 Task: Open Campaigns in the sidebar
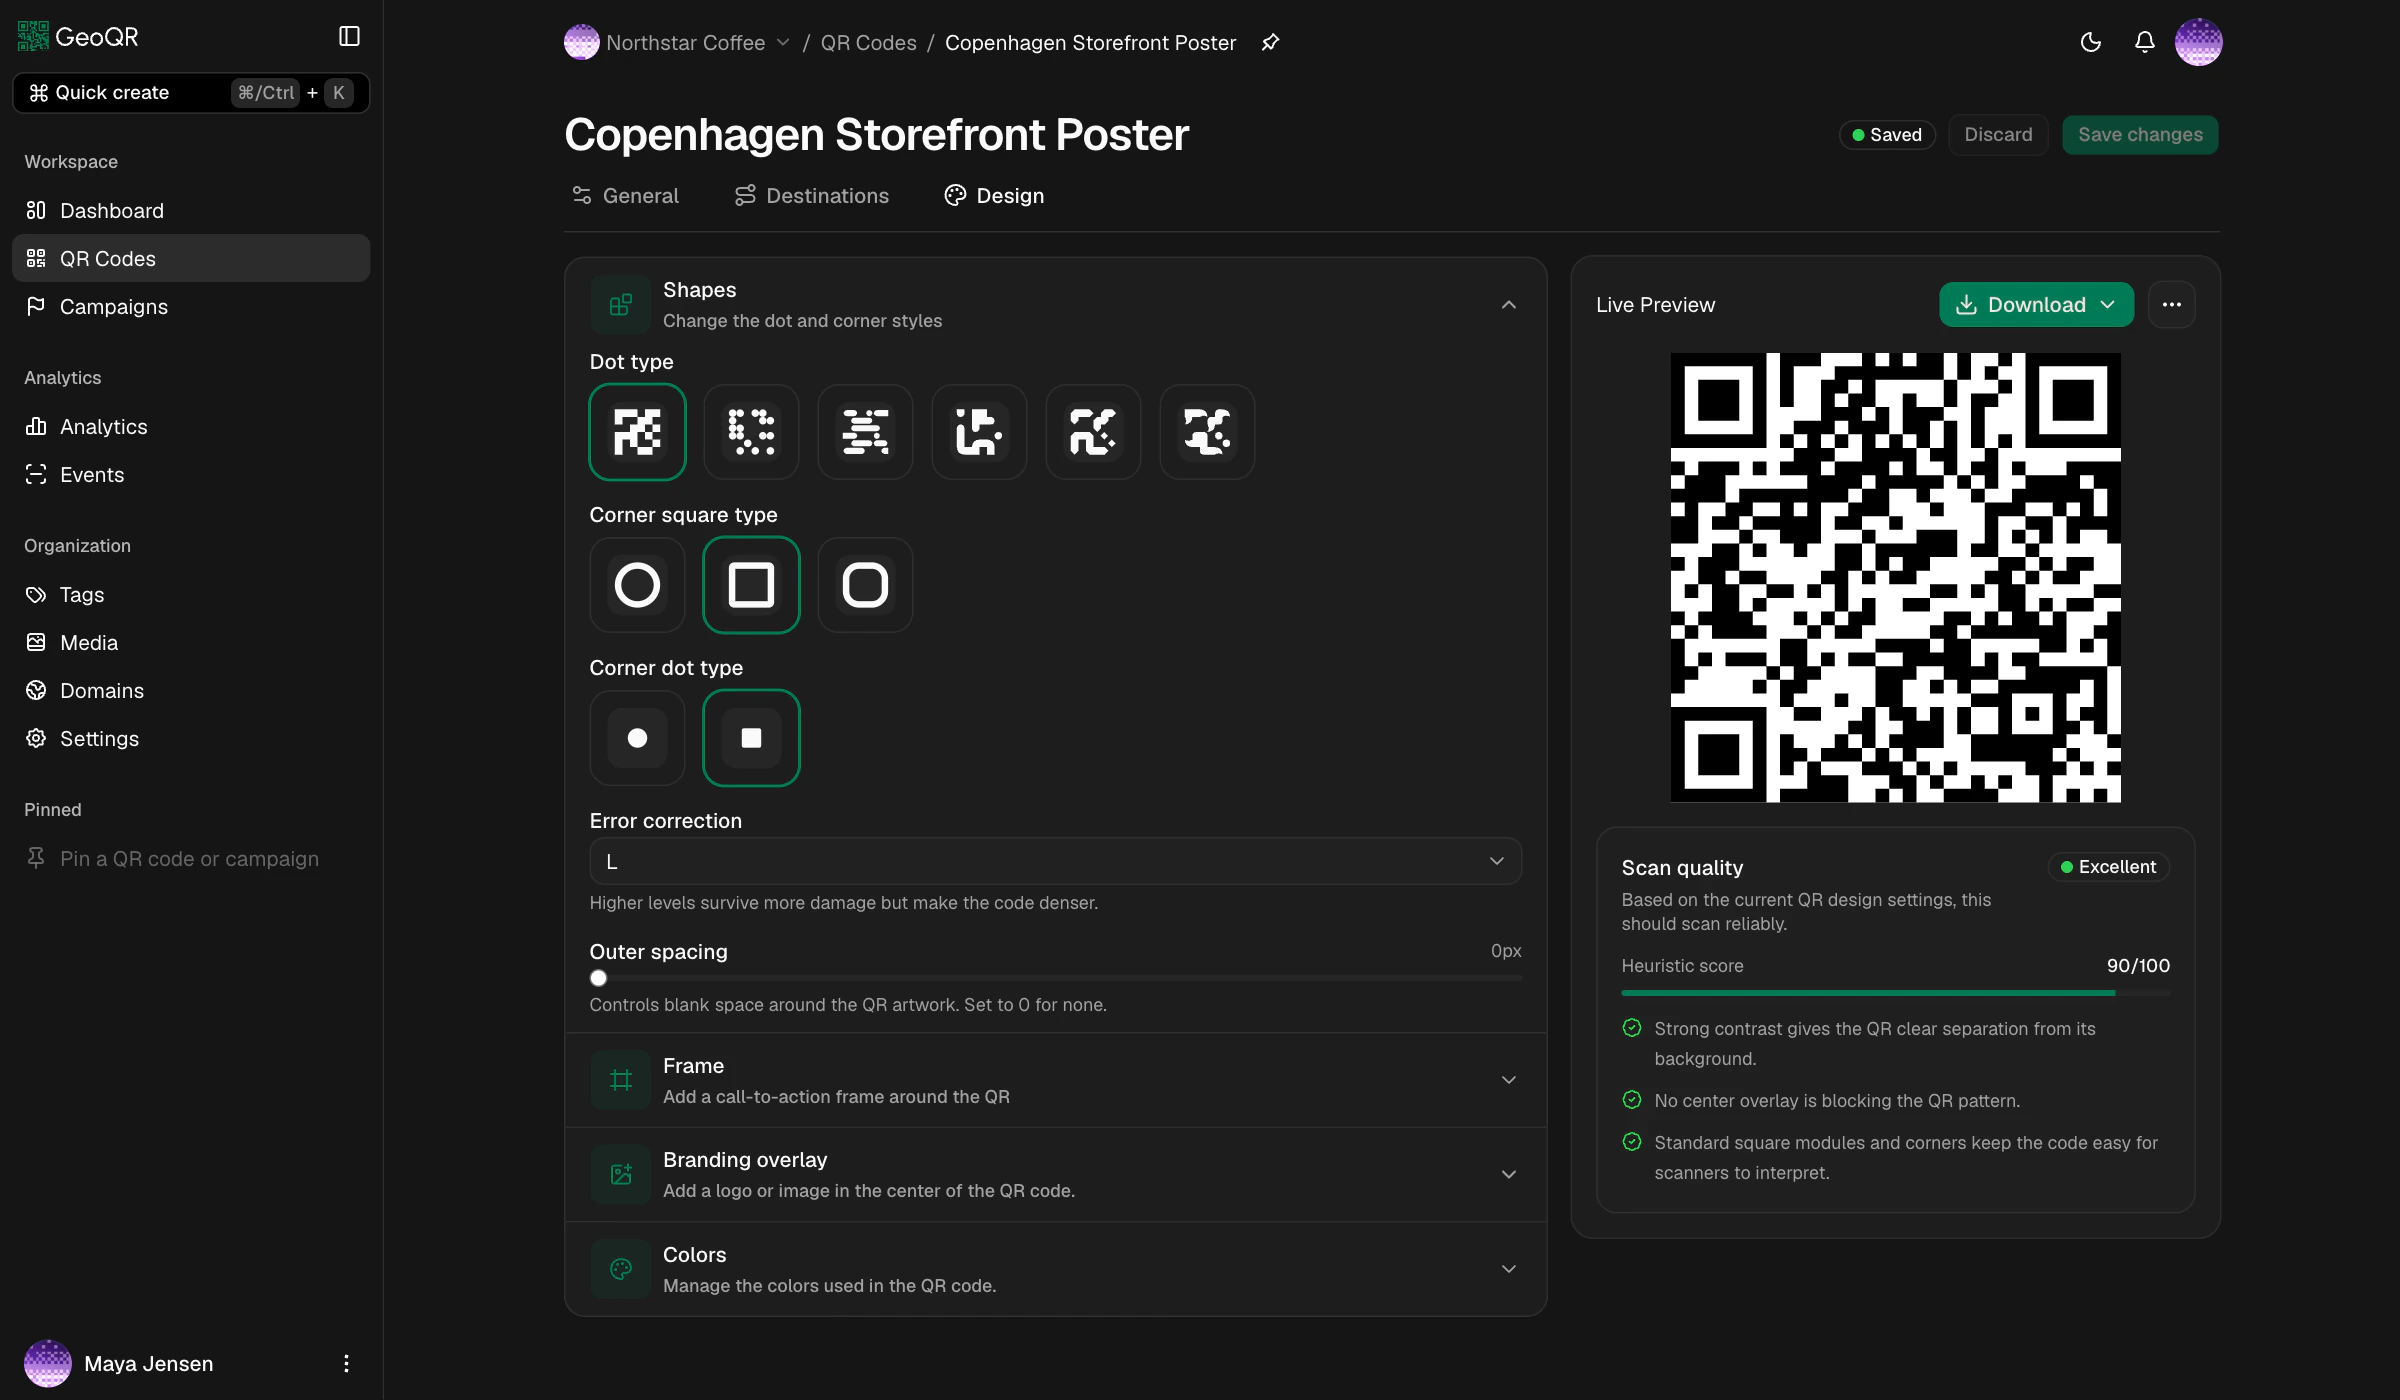click(191, 306)
